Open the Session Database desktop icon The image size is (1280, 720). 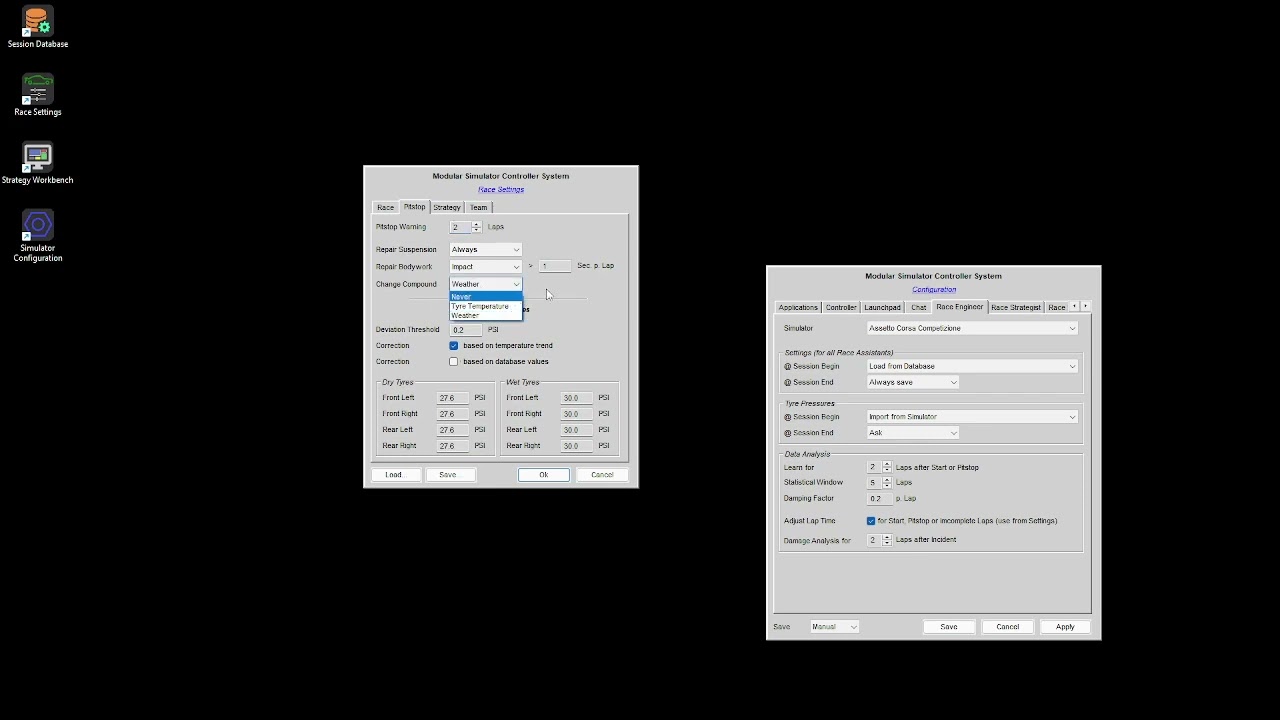37,28
